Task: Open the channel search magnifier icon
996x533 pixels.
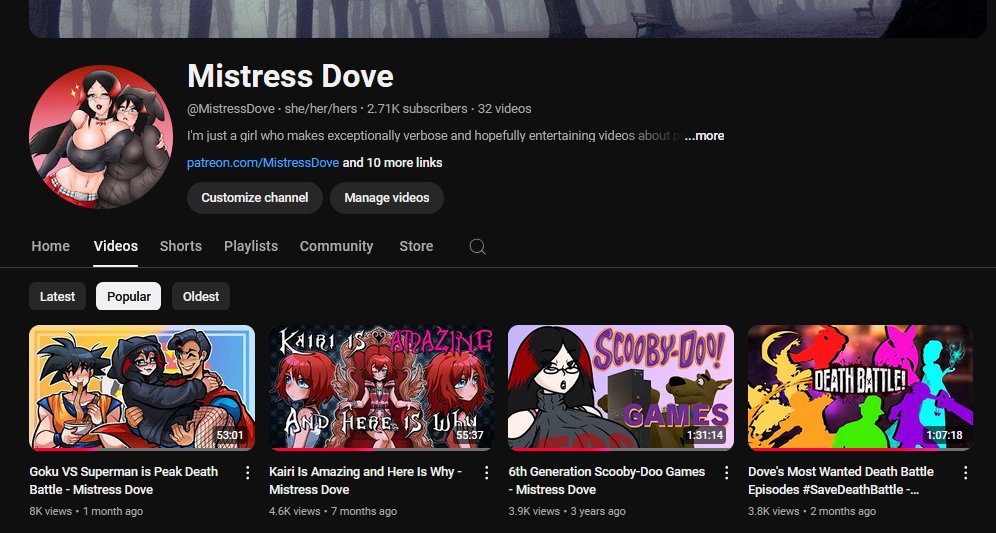Action: tap(478, 246)
